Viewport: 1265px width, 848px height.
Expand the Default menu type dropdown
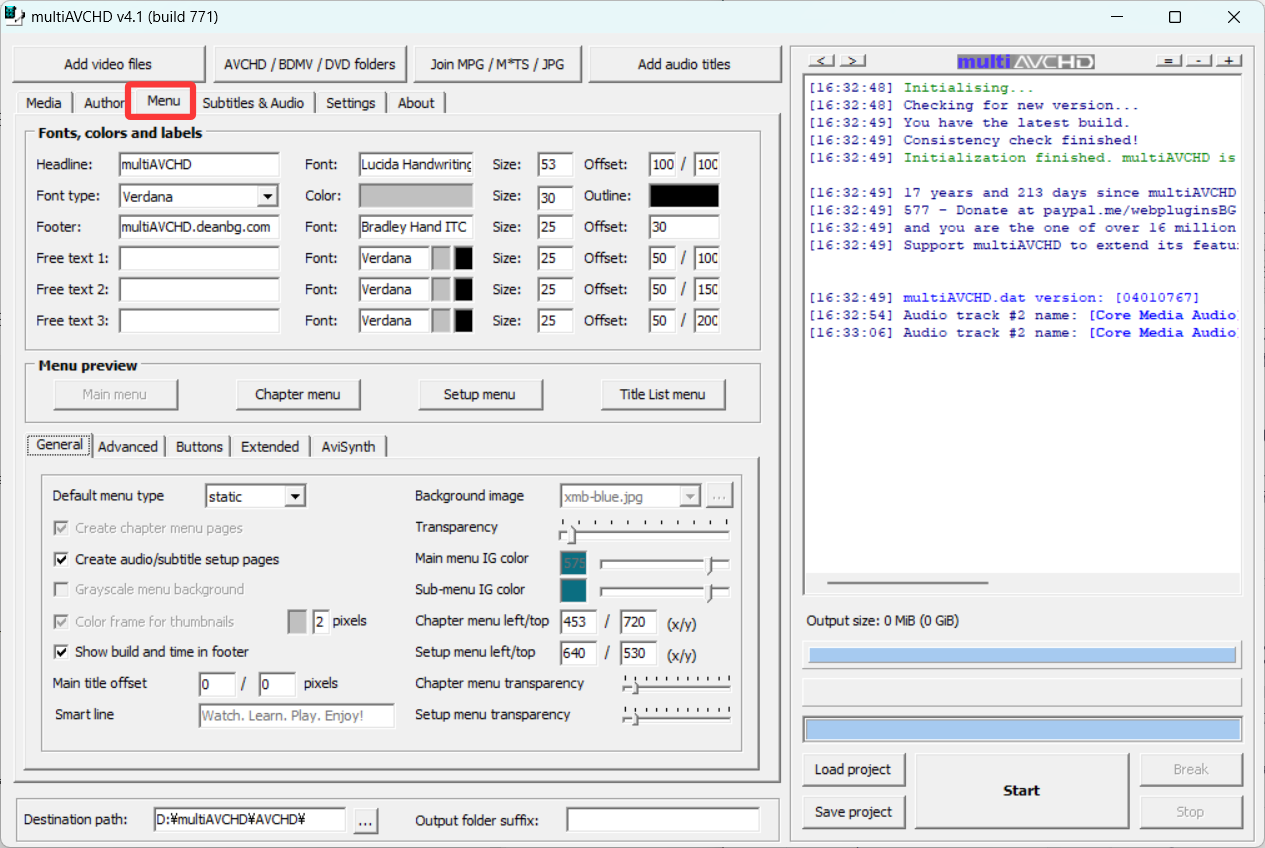(294, 496)
